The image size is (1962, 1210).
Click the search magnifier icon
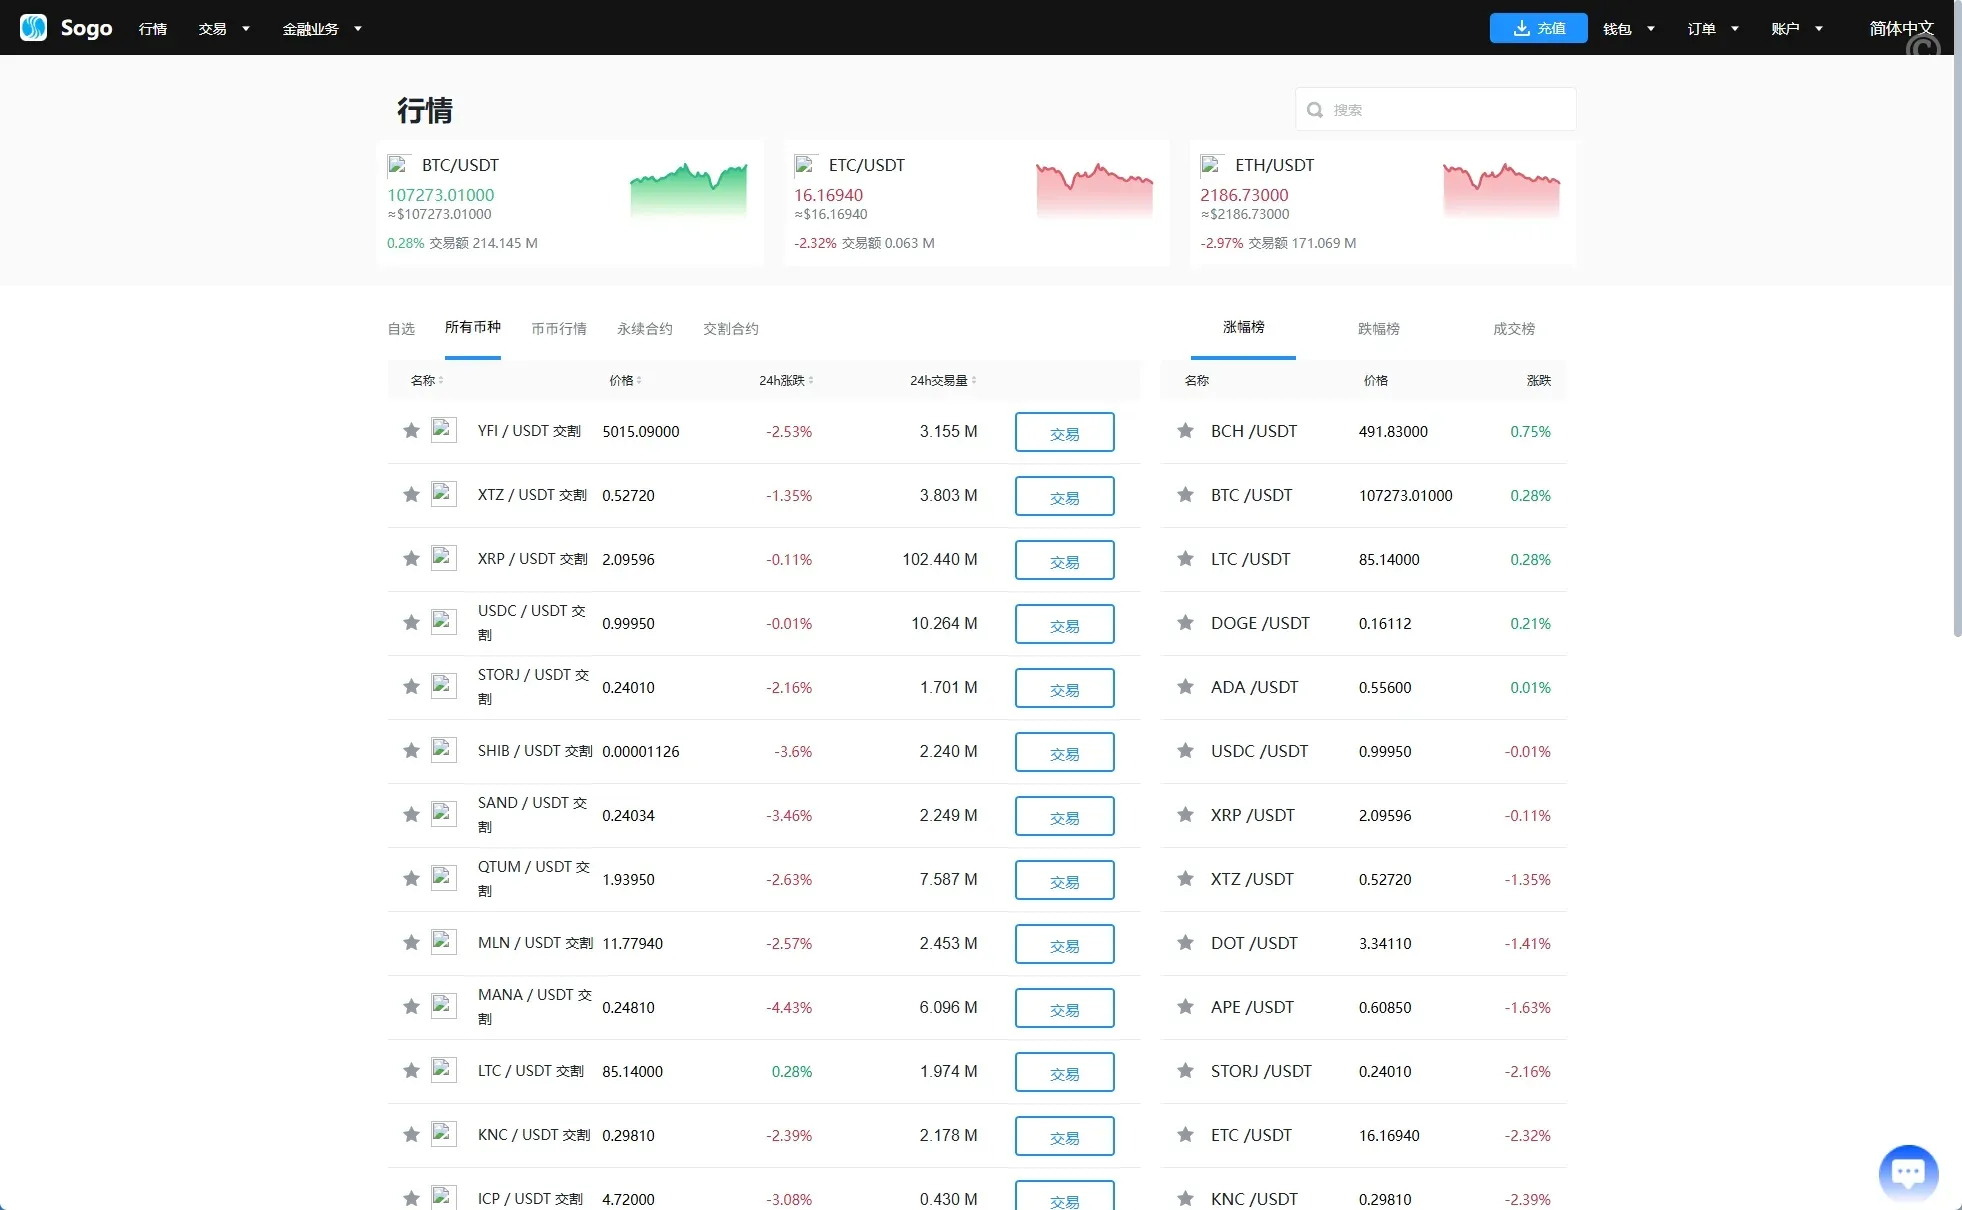point(1315,110)
